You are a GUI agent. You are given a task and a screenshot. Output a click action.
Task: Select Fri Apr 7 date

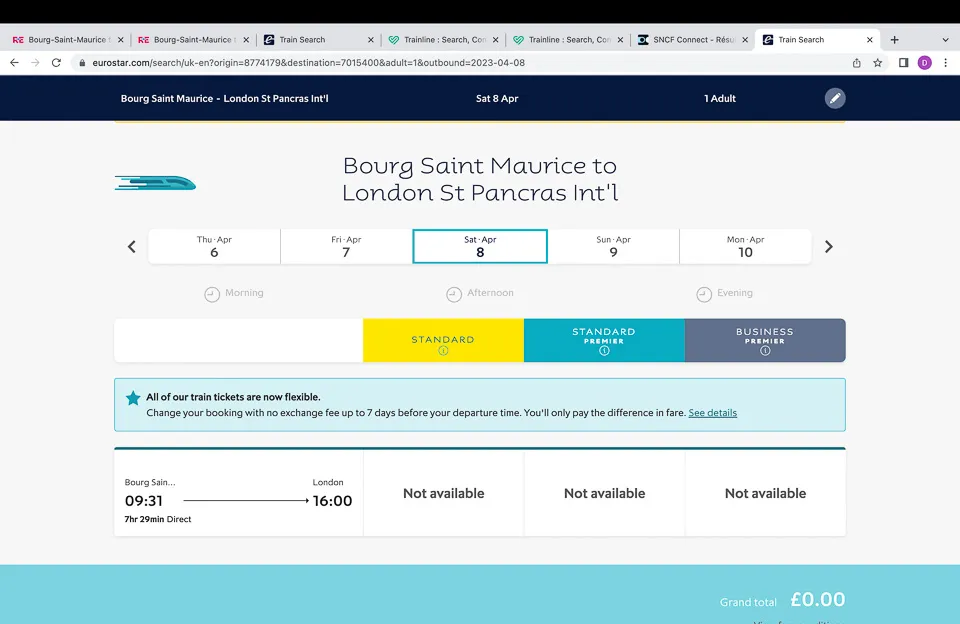pos(346,246)
